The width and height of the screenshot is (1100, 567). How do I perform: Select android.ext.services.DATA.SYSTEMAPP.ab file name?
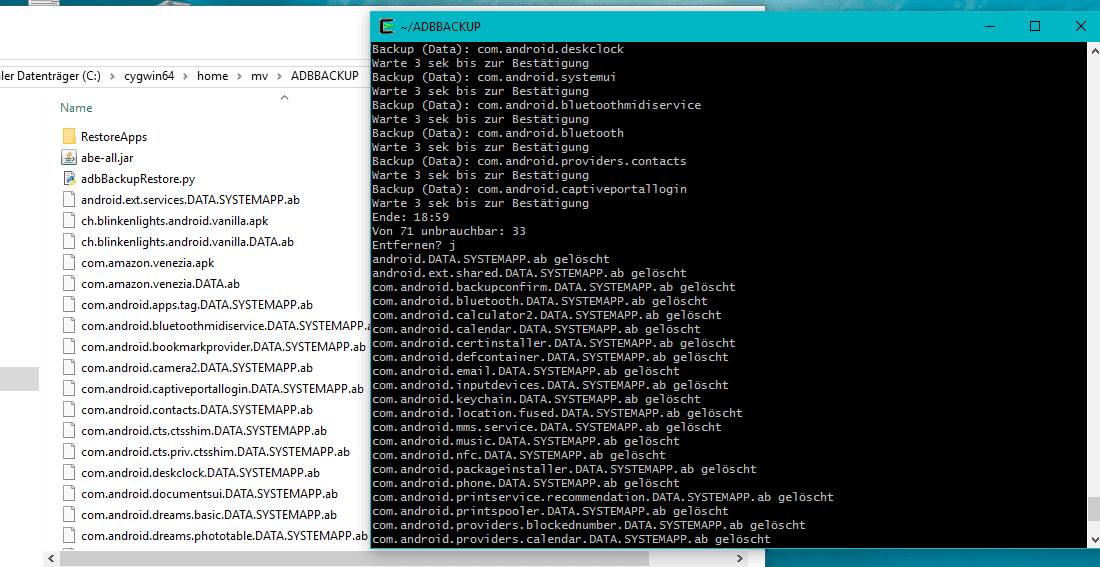click(190, 200)
